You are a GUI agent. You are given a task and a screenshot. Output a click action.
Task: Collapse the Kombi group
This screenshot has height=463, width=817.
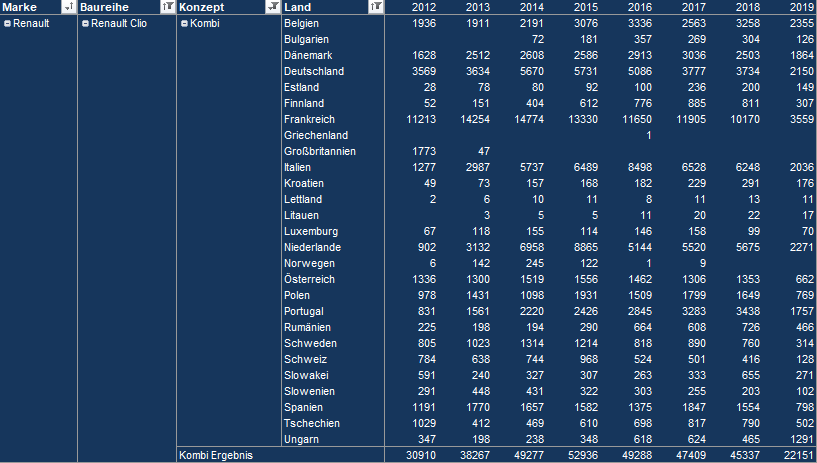tap(184, 23)
